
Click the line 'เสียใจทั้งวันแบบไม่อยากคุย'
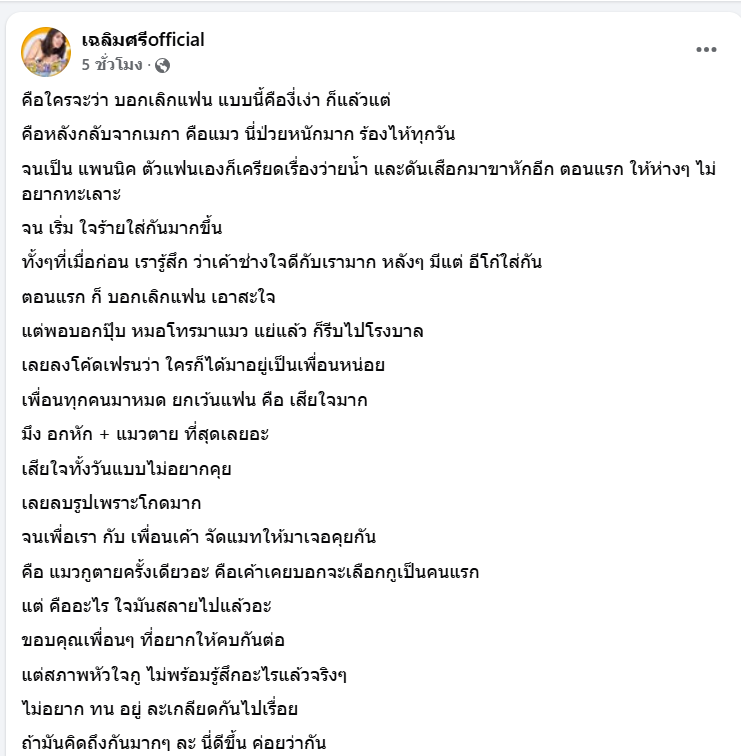pos(133,468)
